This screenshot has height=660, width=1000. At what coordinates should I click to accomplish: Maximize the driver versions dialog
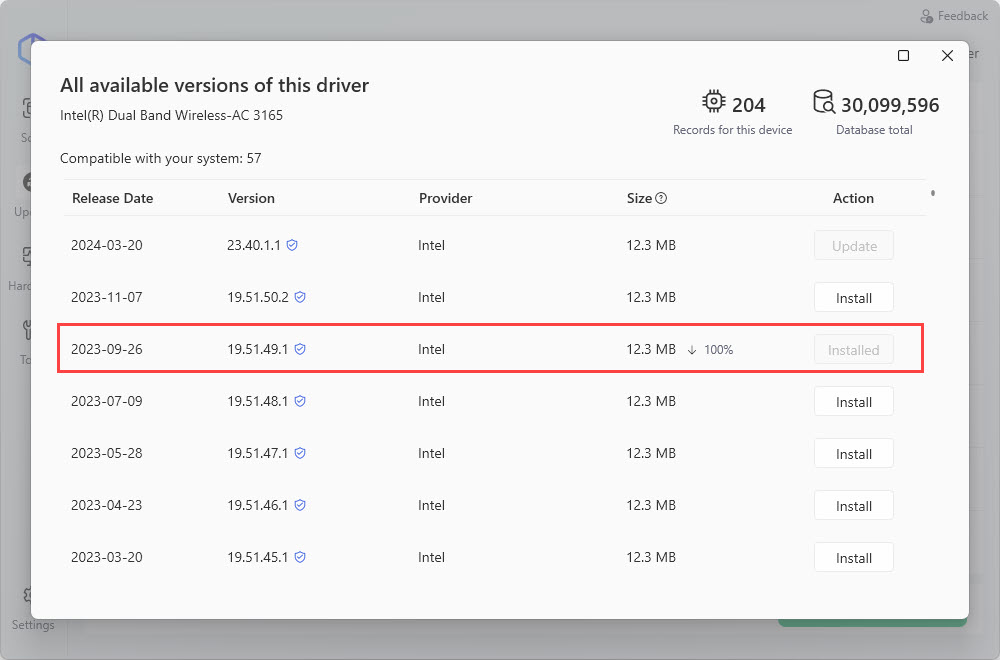point(903,56)
